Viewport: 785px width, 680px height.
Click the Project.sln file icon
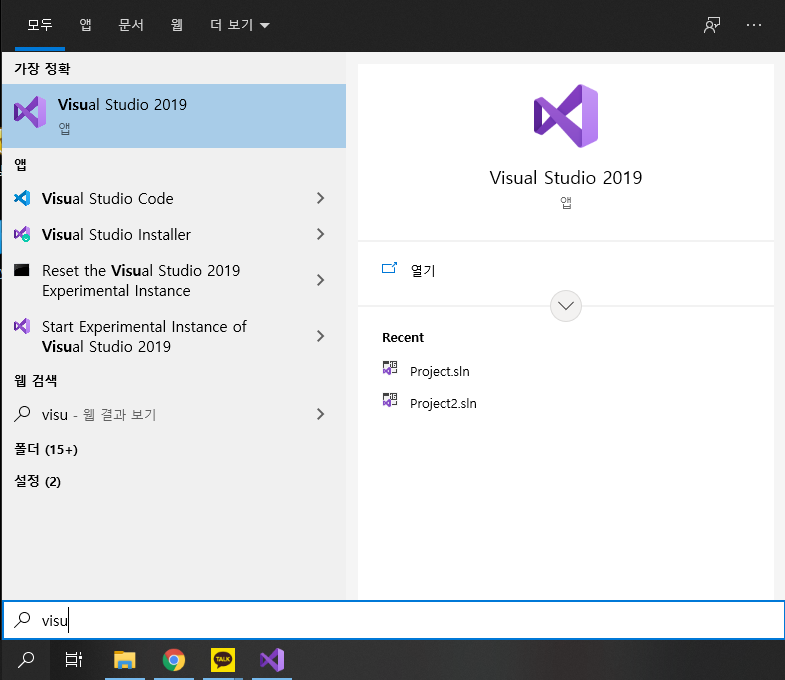tap(390, 369)
